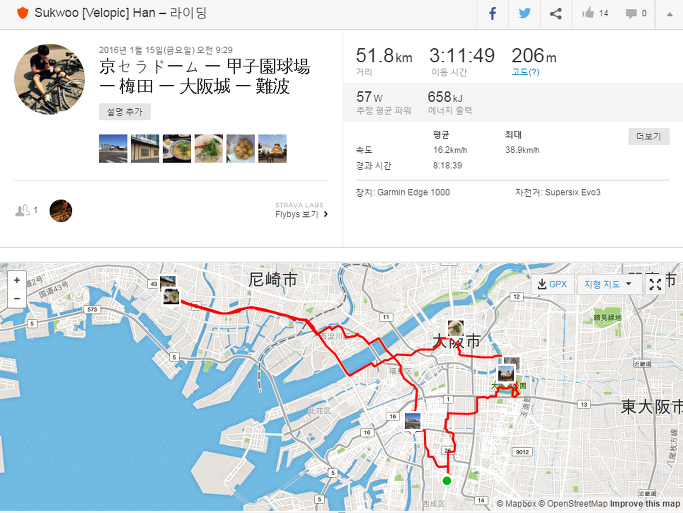Viewport: 683px width, 513px height.
Task: Open the 지형 지도 map type dropdown
Action: point(608,284)
